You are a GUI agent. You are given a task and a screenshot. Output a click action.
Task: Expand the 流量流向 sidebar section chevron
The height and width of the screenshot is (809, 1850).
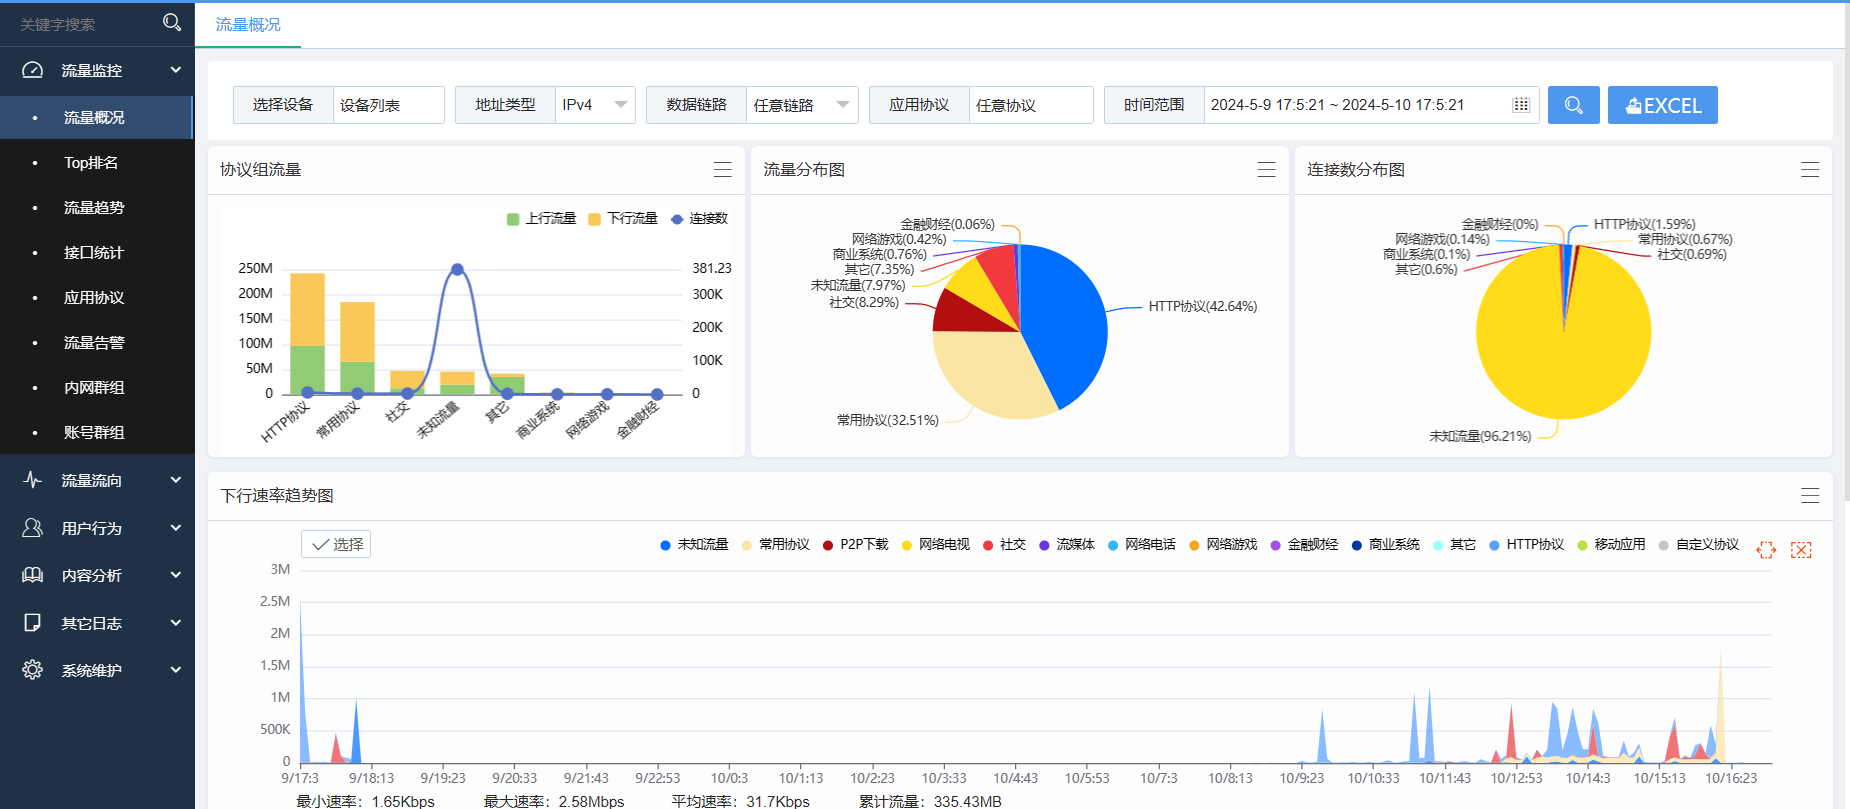click(176, 480)
